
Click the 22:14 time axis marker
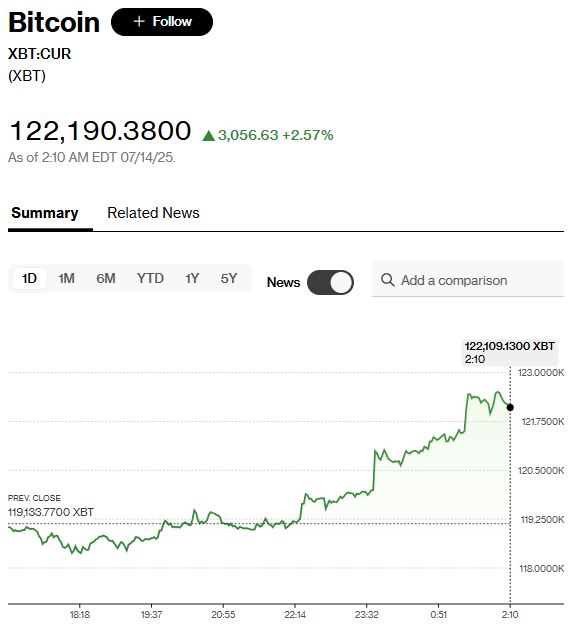pos(295,615)
